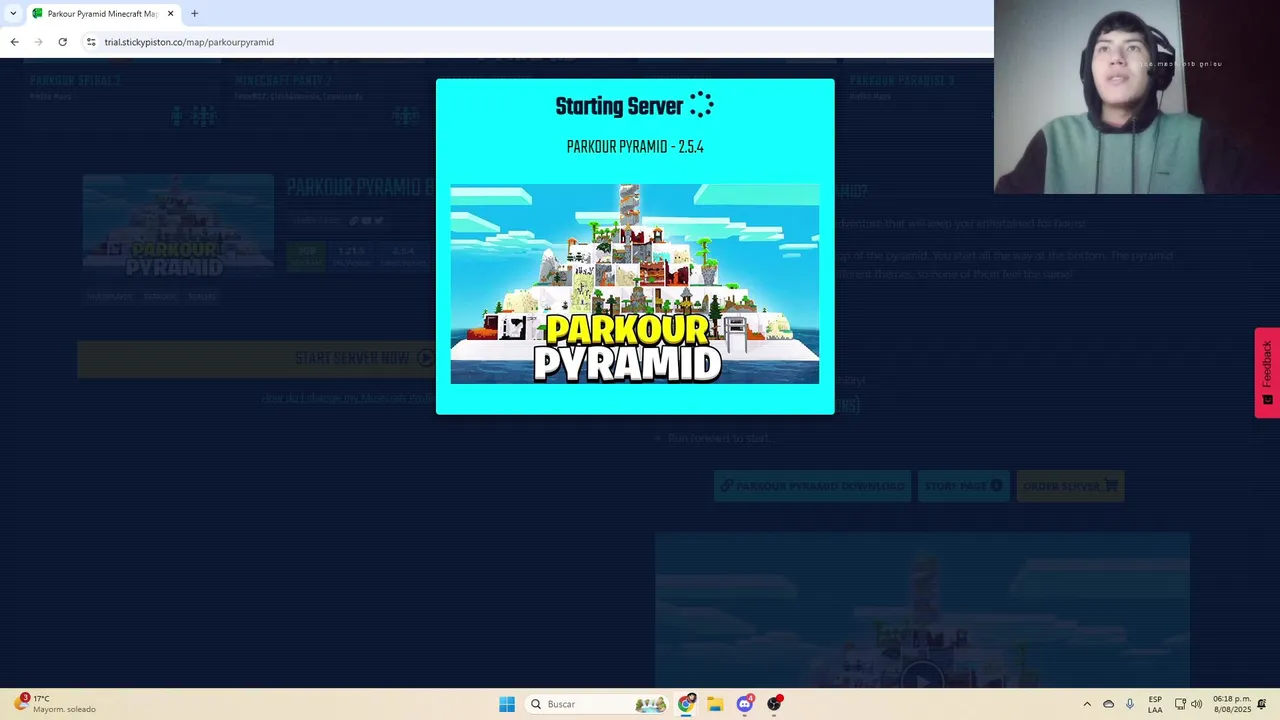Click the dimmed Parkour Pyramid Download button
This screenshot has width=1280, height=720.
[x=812, y=486]
